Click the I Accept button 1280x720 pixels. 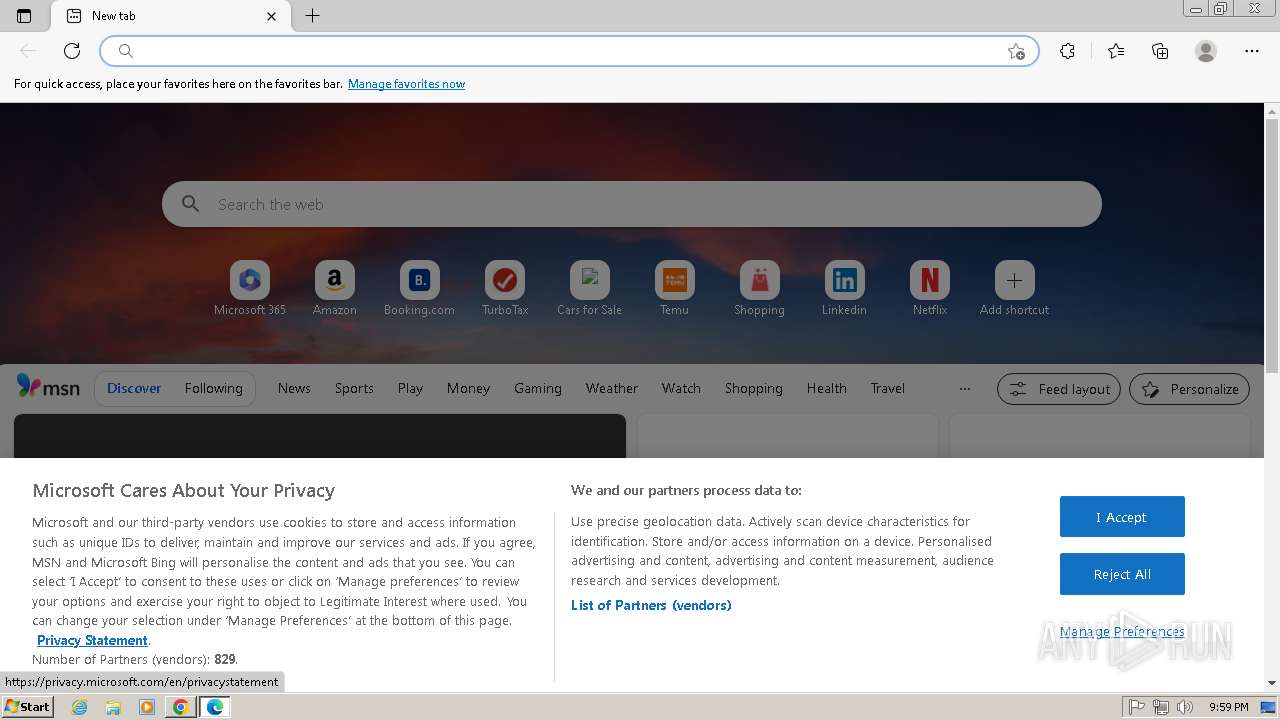[x=1122, y=517]
